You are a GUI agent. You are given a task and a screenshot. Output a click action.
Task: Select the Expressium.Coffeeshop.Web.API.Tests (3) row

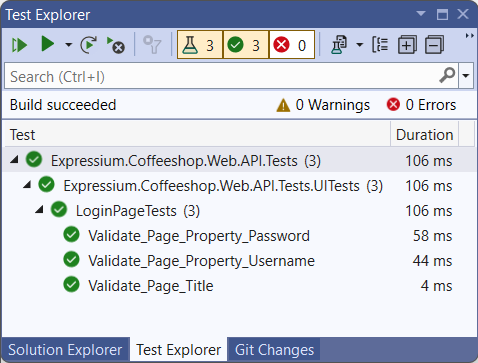tap(239, 160)
